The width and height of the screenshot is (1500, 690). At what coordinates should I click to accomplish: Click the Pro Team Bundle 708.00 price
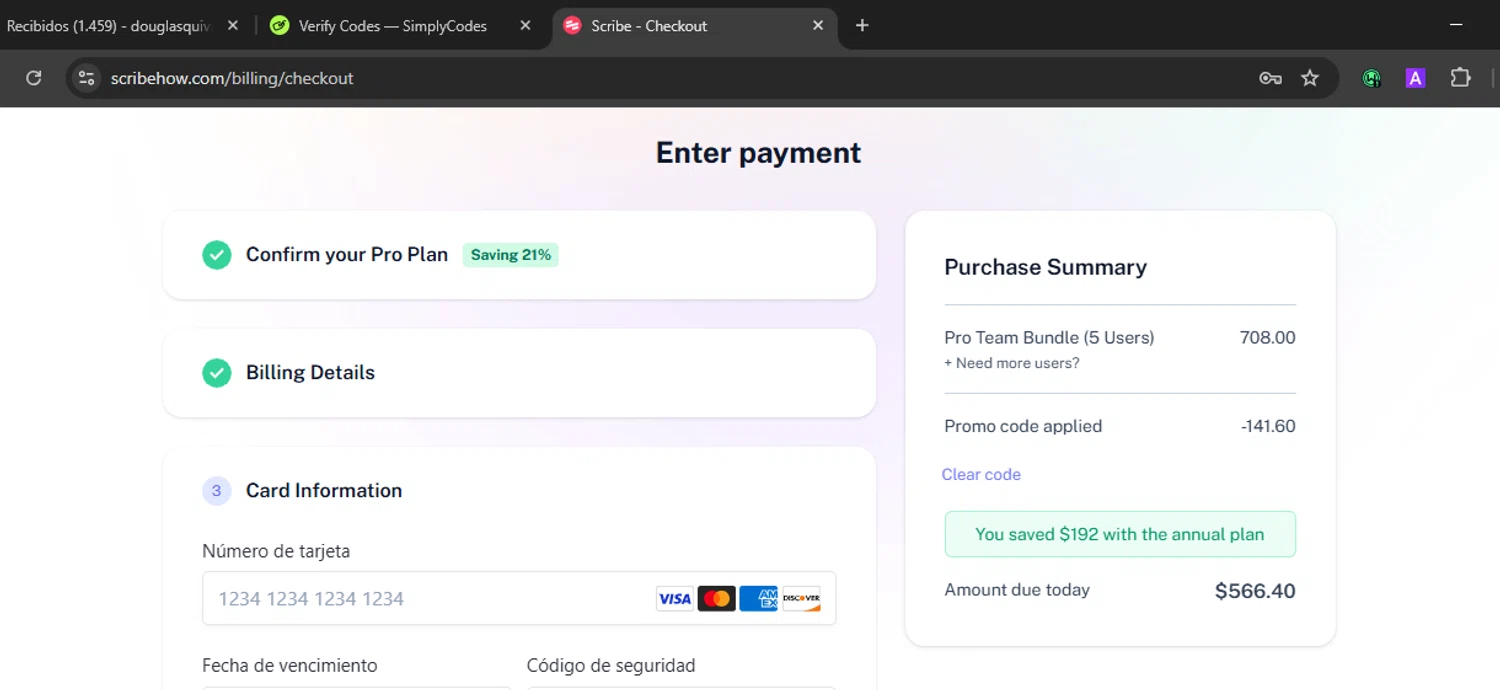tap(1268, 338)
